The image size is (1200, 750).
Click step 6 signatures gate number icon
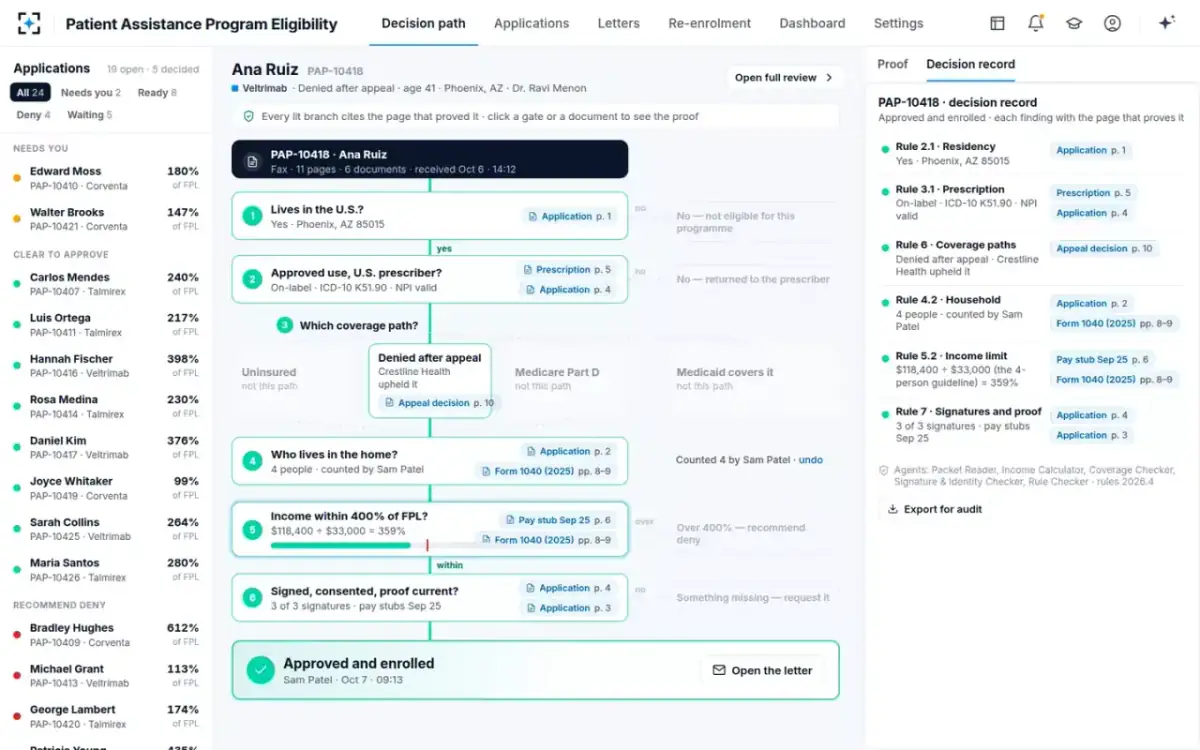click(254, 597)
